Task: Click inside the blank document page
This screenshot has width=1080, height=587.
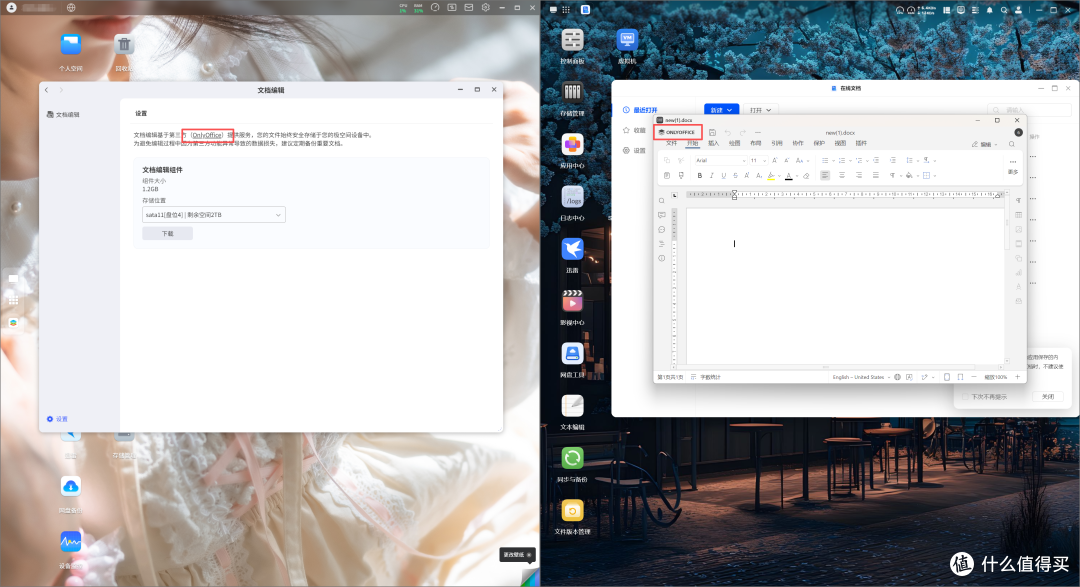Action: [x=845, y=286]
